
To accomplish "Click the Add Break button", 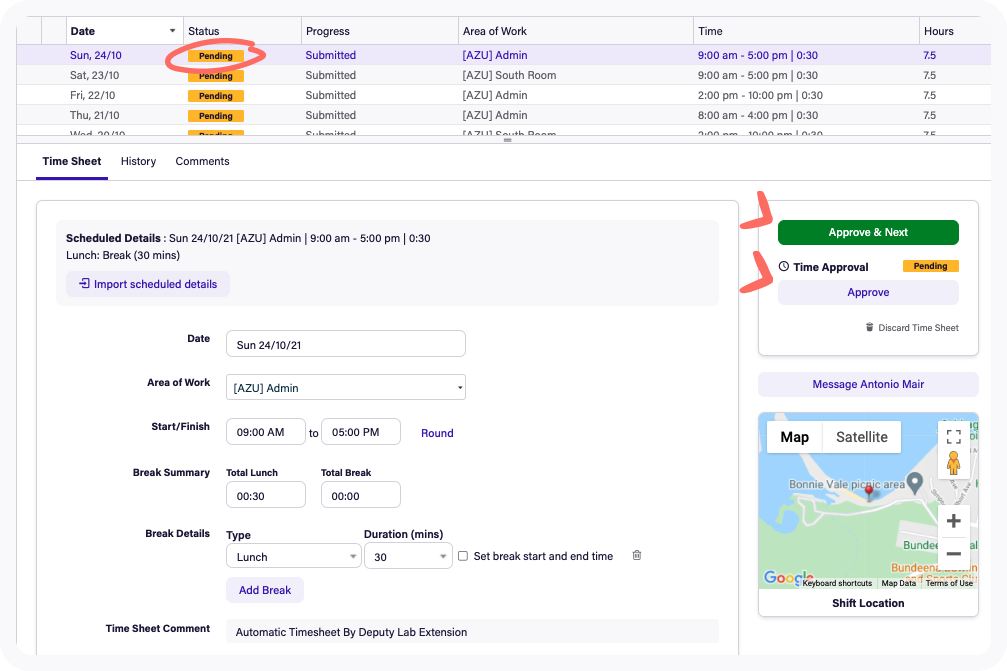I will pyautogui.click(x=265, y=590).
